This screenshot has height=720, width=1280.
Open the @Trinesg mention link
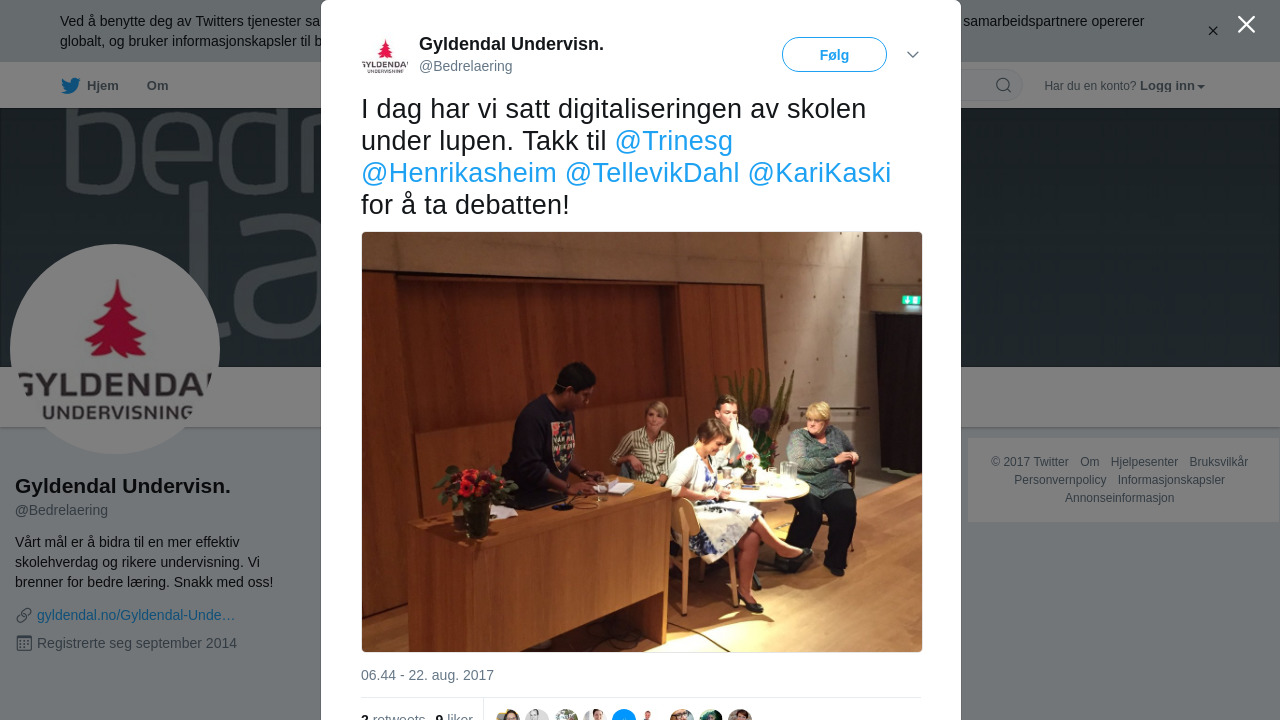click(674, 141)
